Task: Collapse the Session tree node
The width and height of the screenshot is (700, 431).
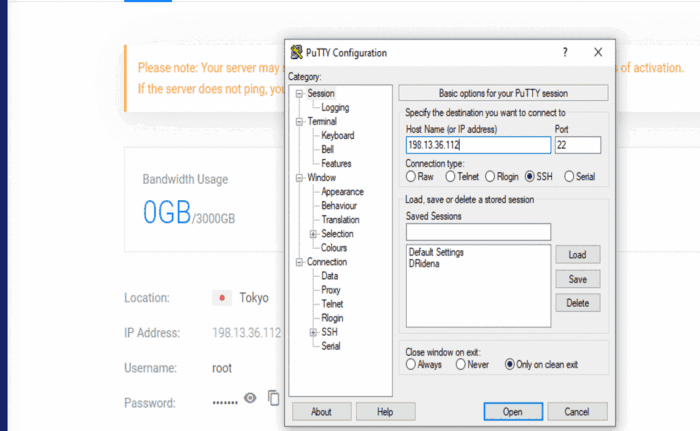Action: click(x=299, y=93)
